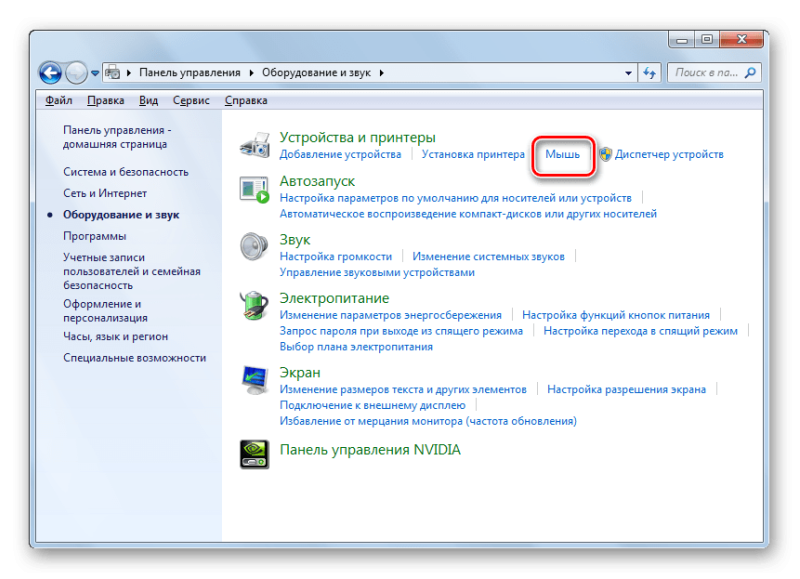Open the 'Звук' heading
Image resolution: width=800 pixels, height=579 pixels.
point(295,240)
